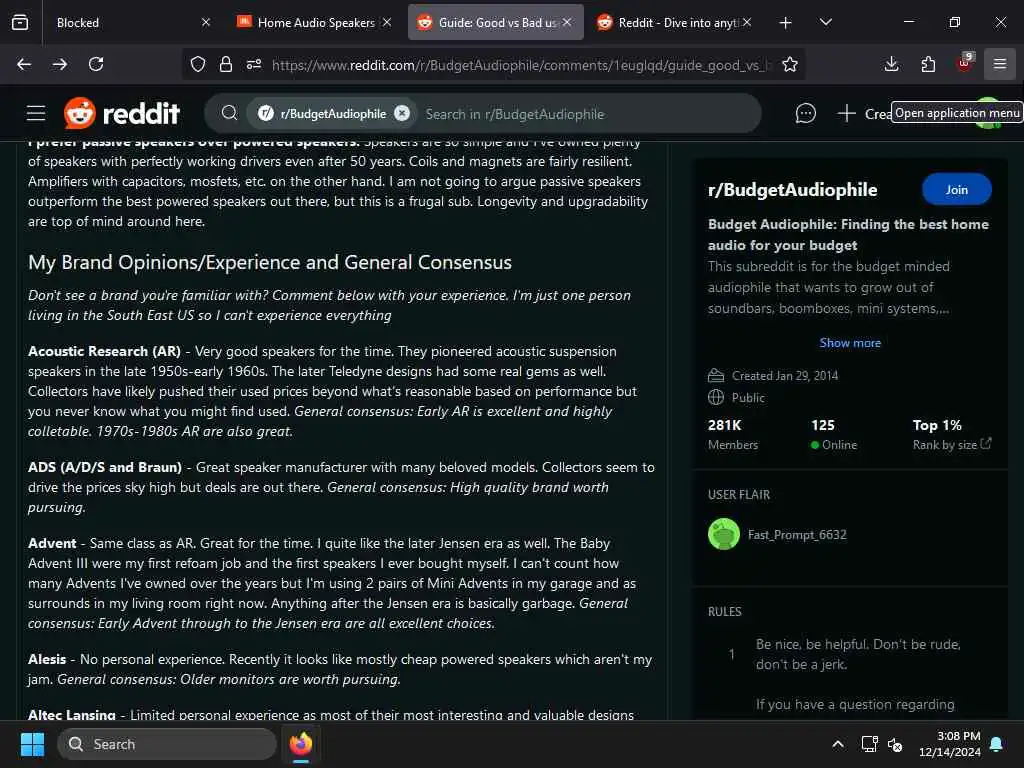Join the r/BudgetAudiophile community
Image resolution: width=1024 pixels, height=768 pixels.
(x=957, y=189)
